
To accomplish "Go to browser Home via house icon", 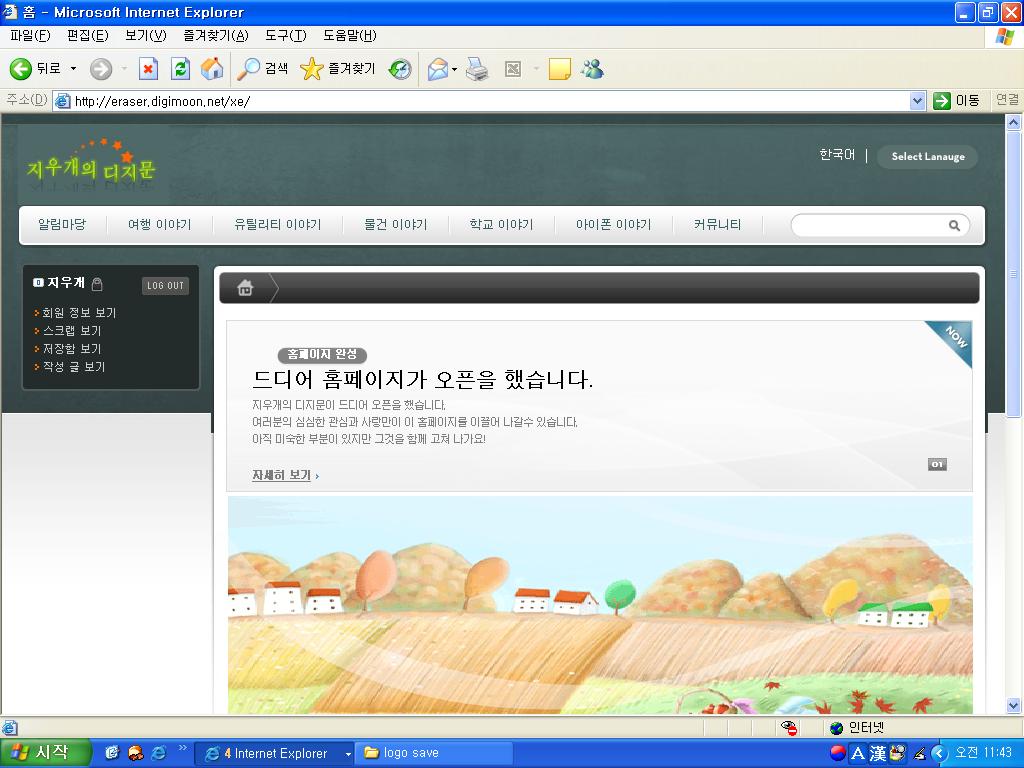I will click(x=212, y=69).
